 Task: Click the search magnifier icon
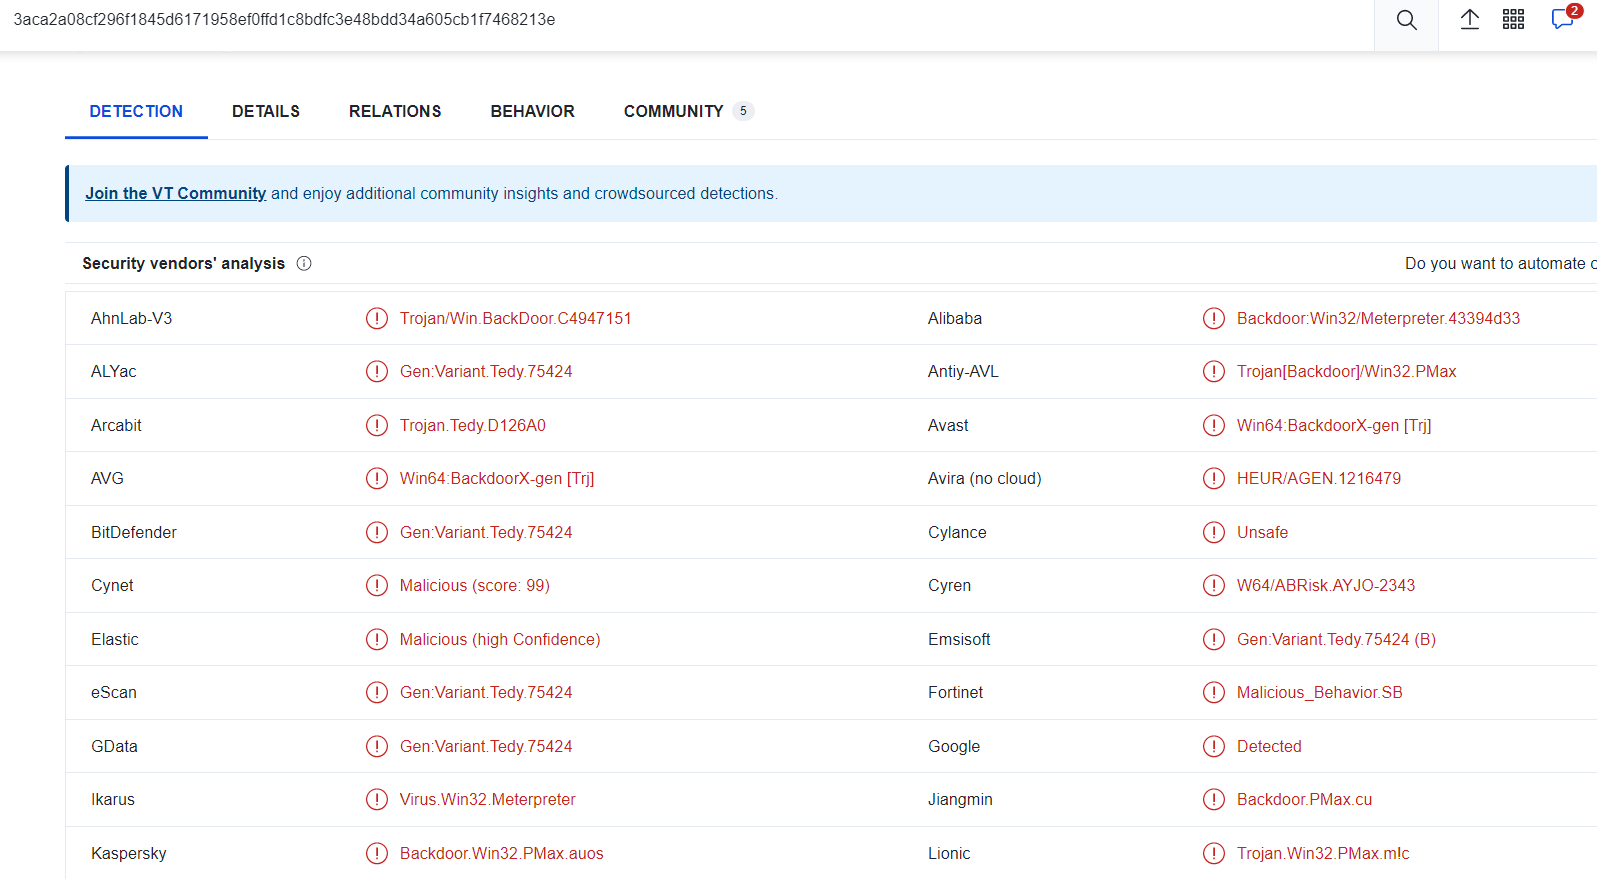1406,20
